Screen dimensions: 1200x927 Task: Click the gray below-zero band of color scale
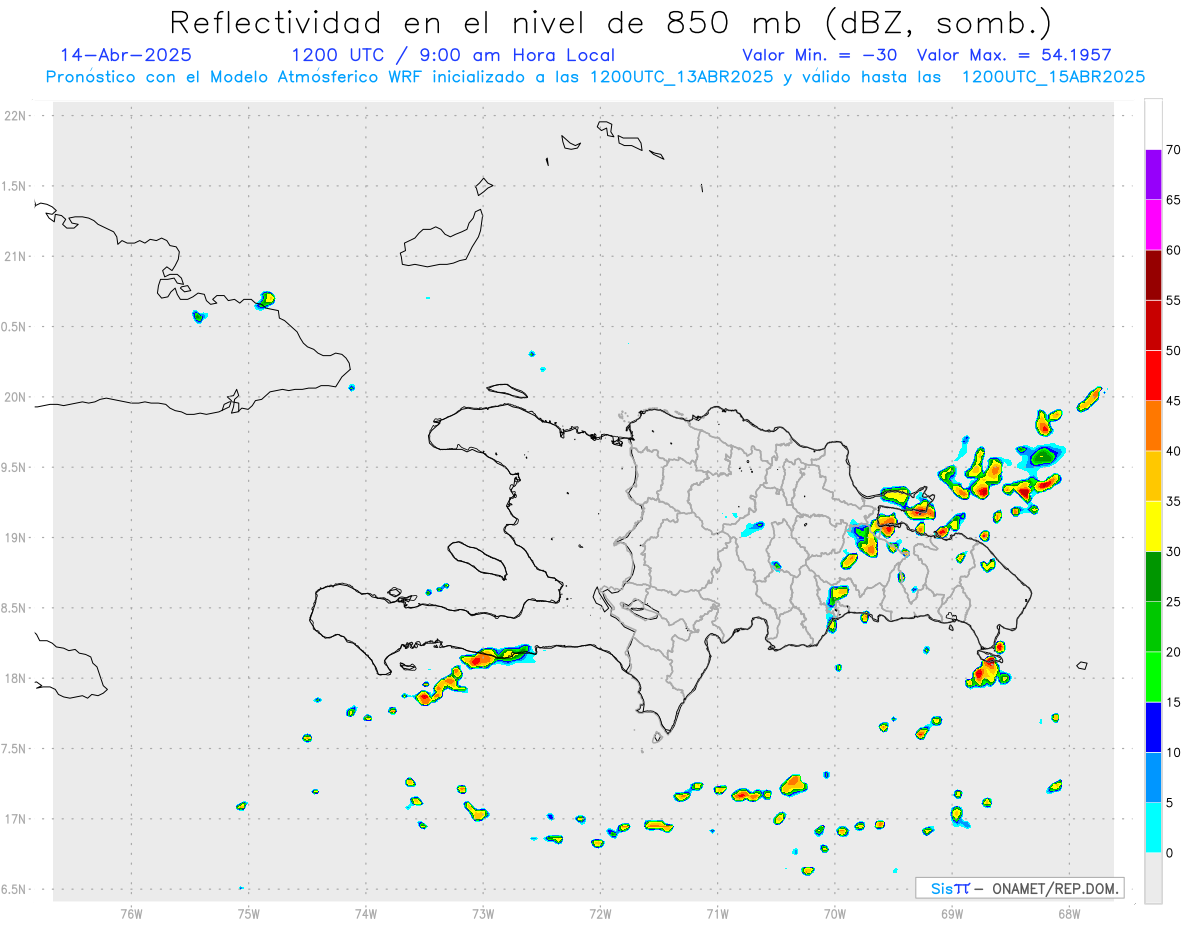tap(1153, 878)
